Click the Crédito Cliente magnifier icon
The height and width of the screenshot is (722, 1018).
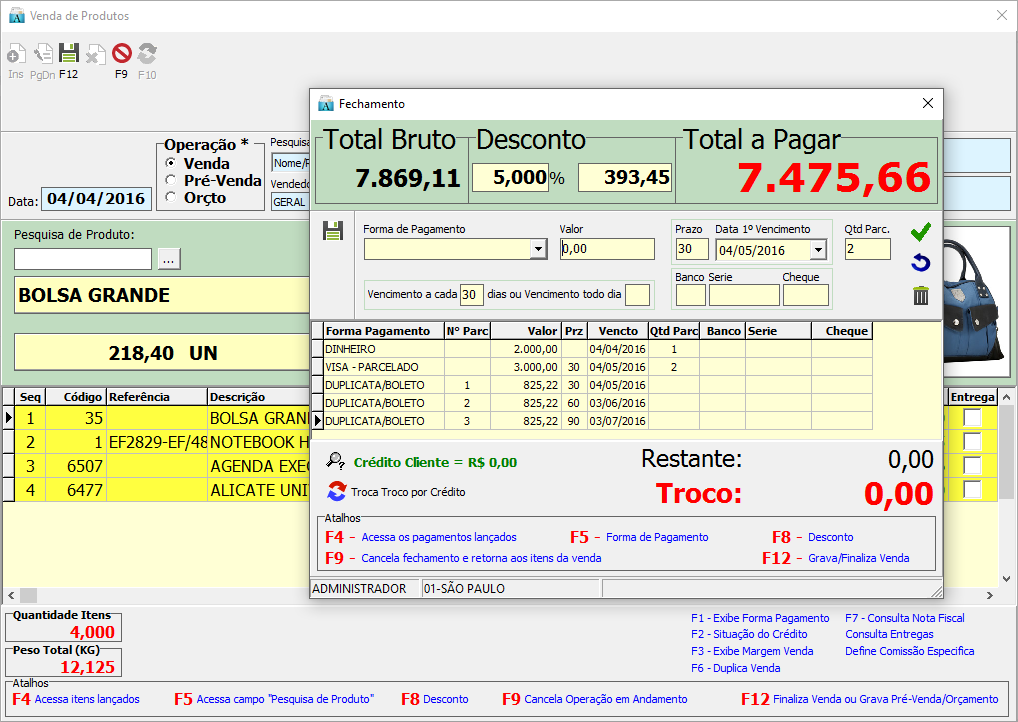click(x=336, y=462)
